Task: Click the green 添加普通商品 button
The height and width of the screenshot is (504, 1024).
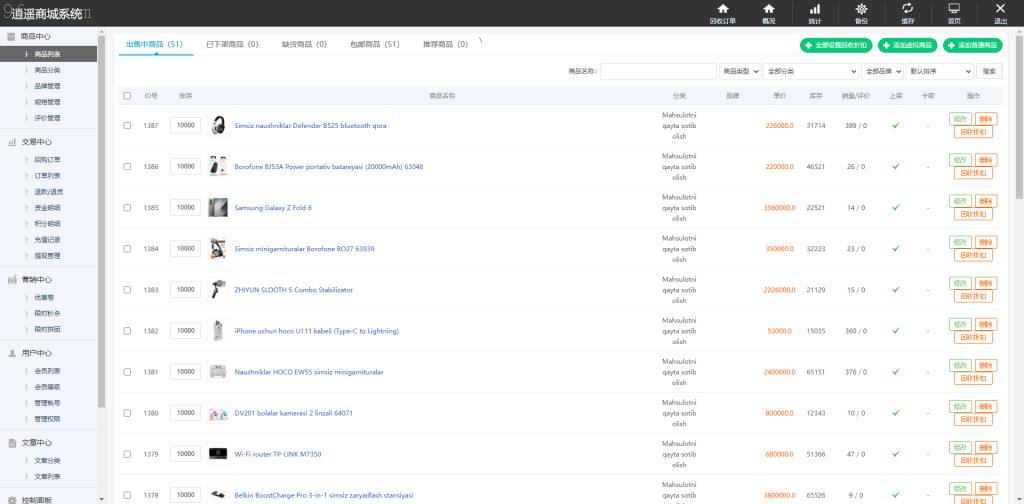Action: [972, 45]
